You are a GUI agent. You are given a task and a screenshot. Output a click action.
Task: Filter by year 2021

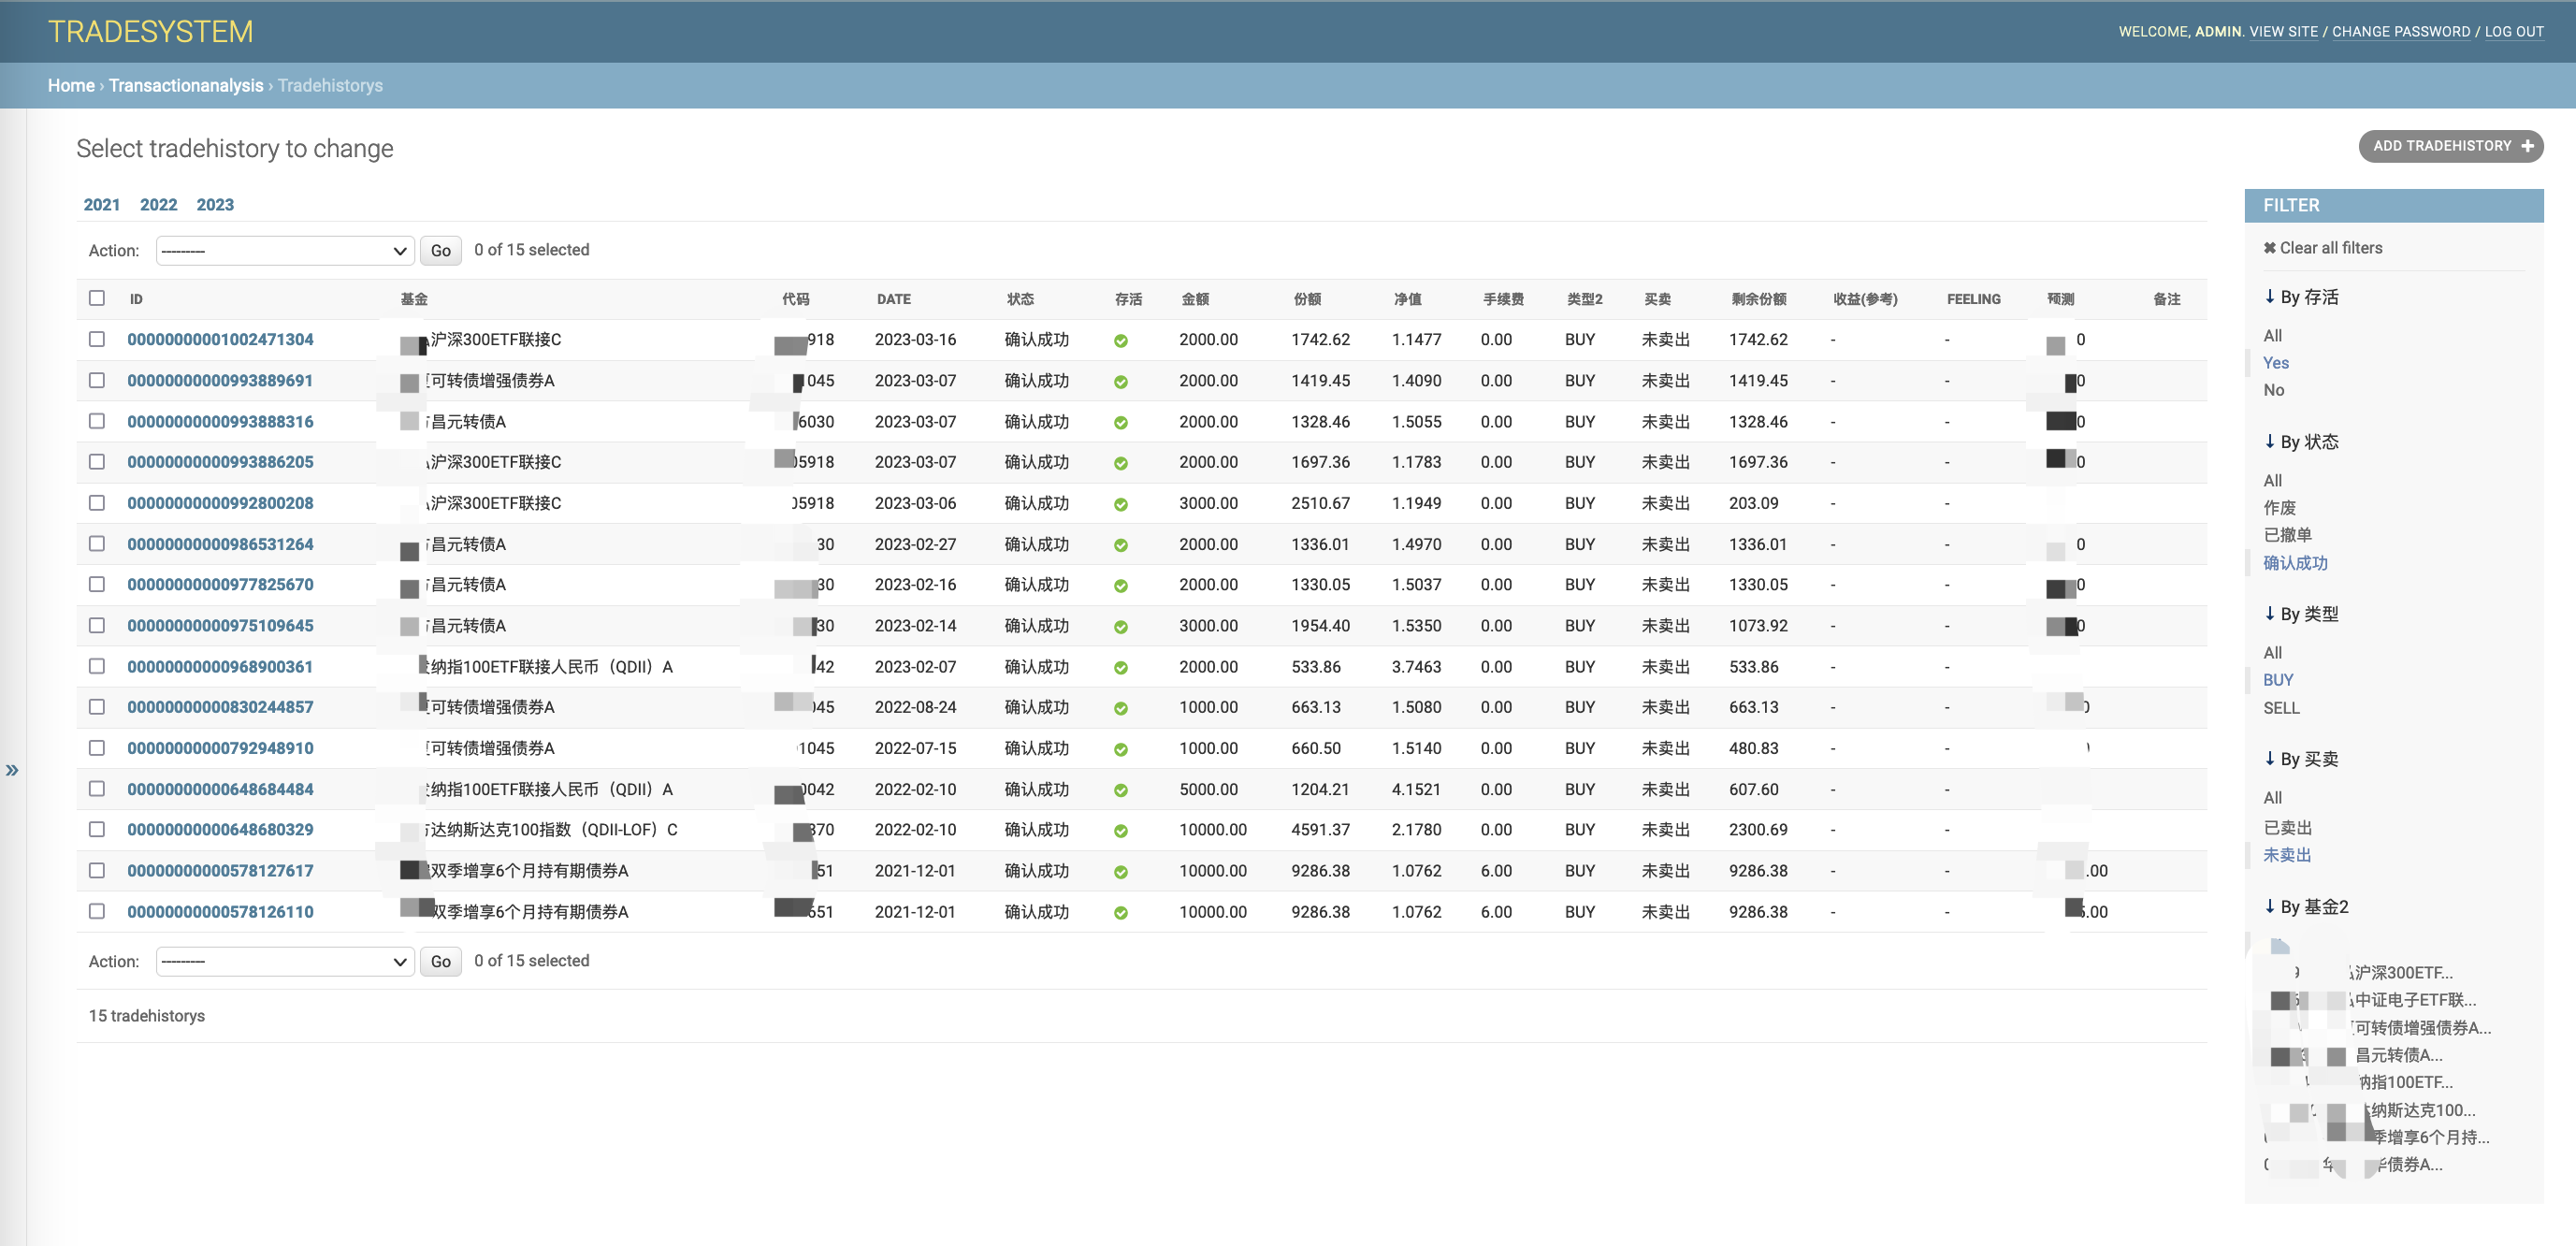101,205
